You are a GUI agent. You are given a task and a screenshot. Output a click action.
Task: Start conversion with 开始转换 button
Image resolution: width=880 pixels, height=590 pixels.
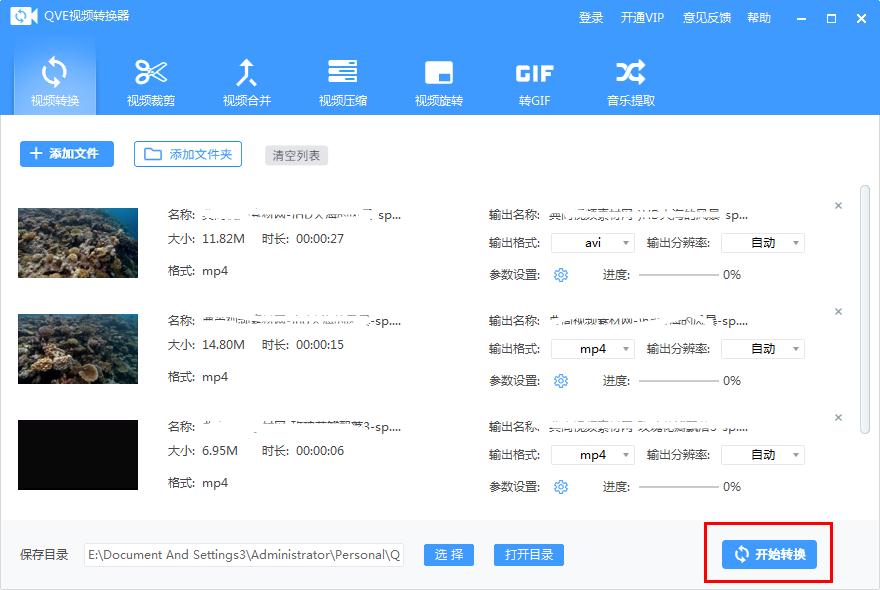tap(768, 554)
